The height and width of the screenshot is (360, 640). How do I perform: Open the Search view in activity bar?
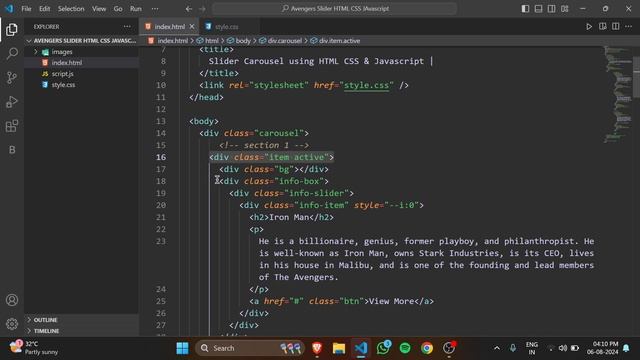coord(12,53)
